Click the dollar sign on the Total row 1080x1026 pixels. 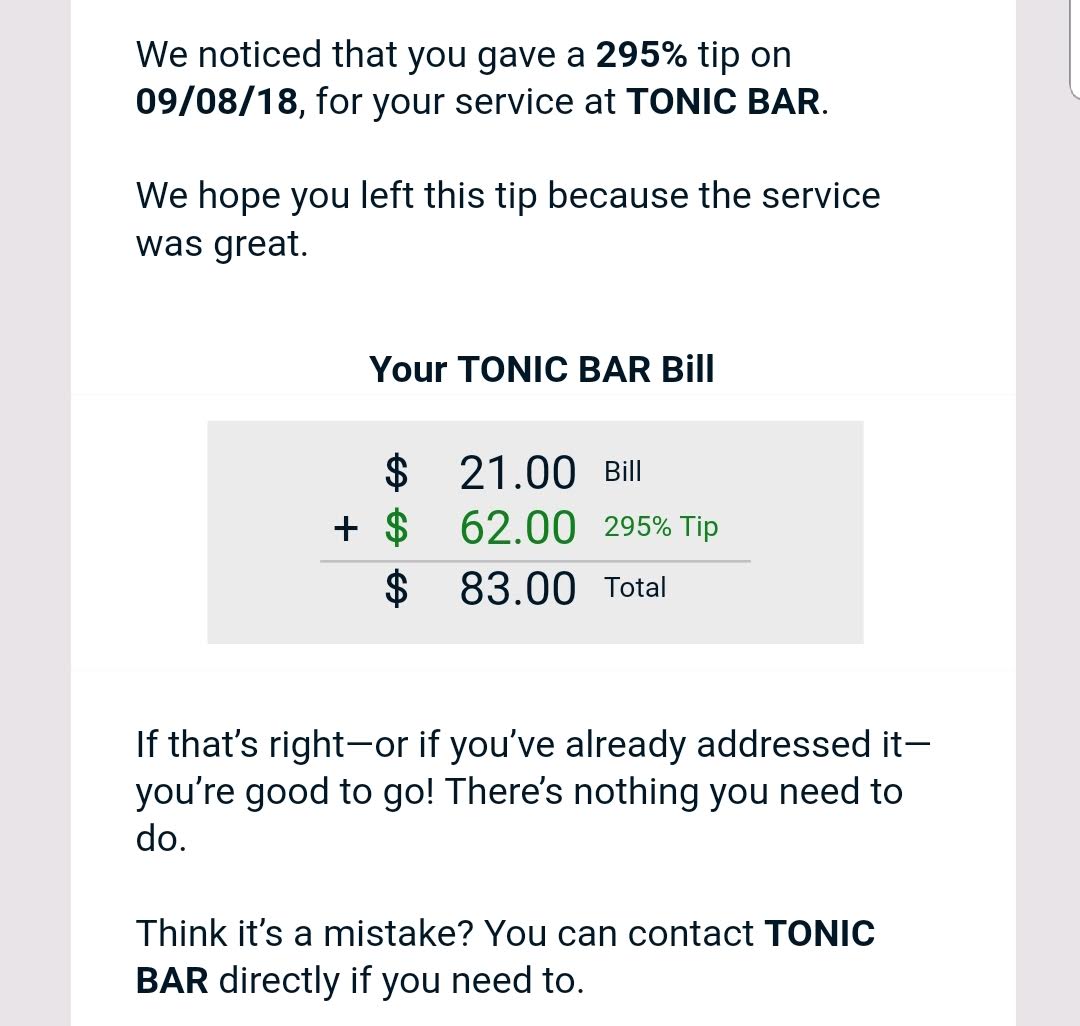pos(397,588)
